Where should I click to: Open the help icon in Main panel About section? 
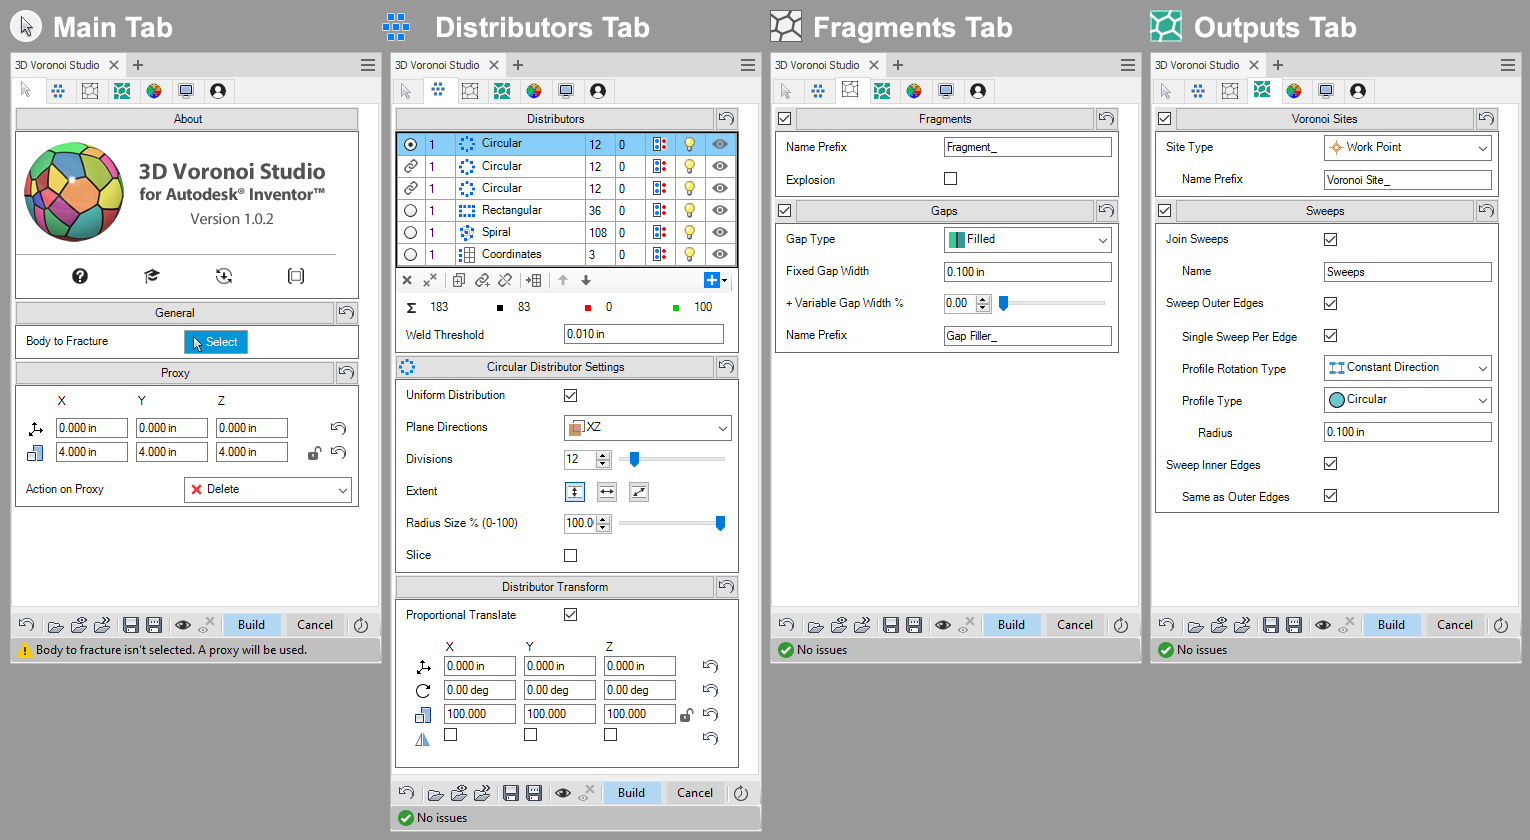80,276
